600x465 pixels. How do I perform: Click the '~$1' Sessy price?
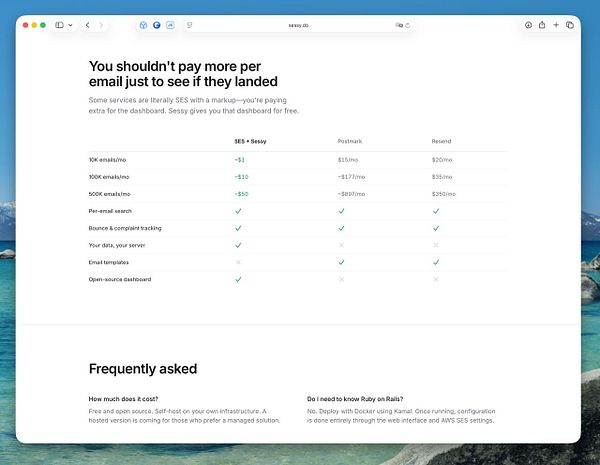[x=240, y=160]
